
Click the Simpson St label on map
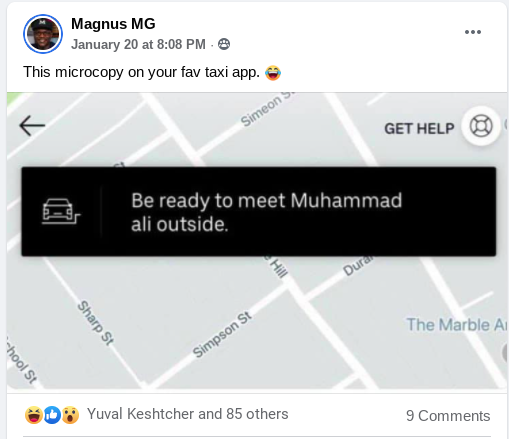point(222,334)
